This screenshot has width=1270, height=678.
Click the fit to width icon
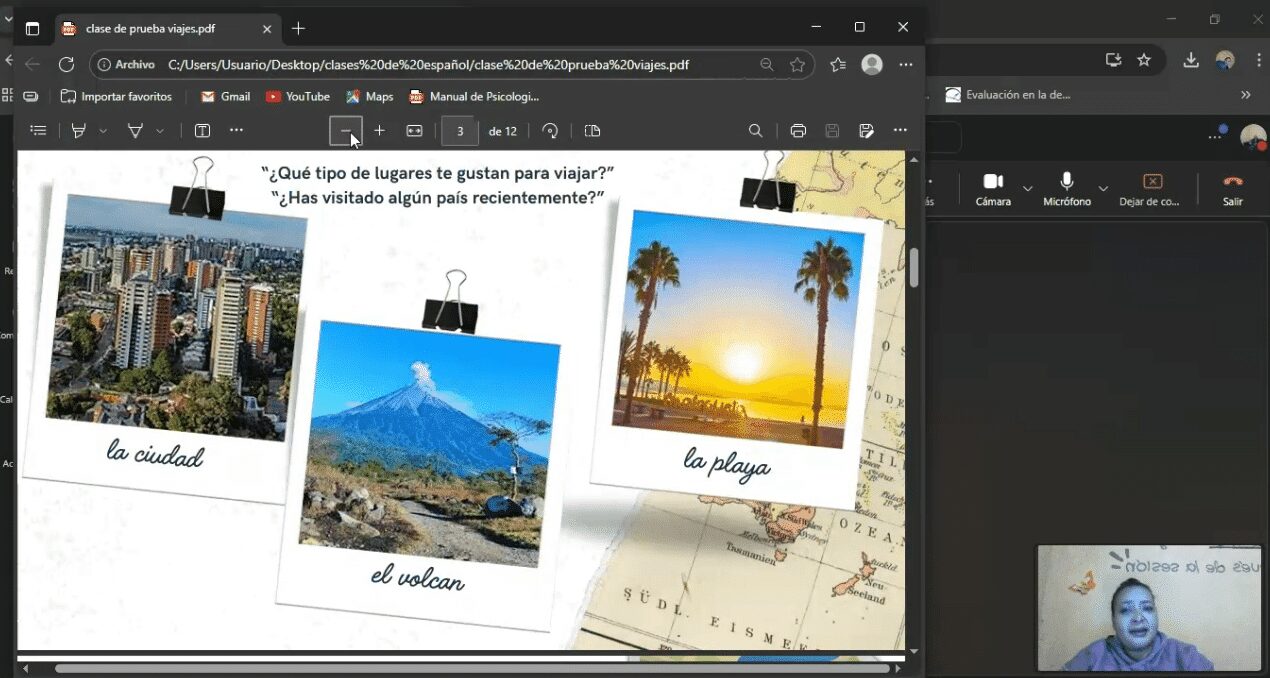(414, 131)
